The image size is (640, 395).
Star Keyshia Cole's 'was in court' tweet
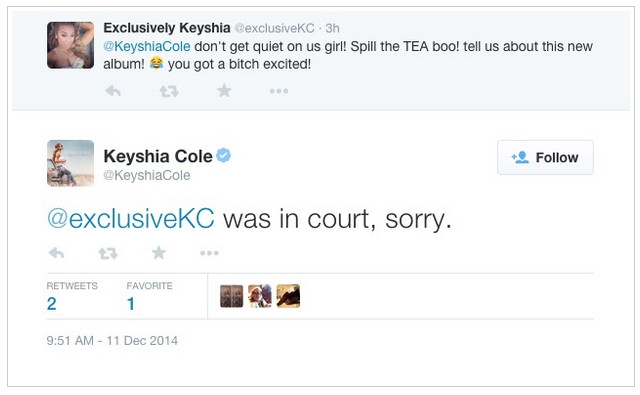[x=159, y=253]
